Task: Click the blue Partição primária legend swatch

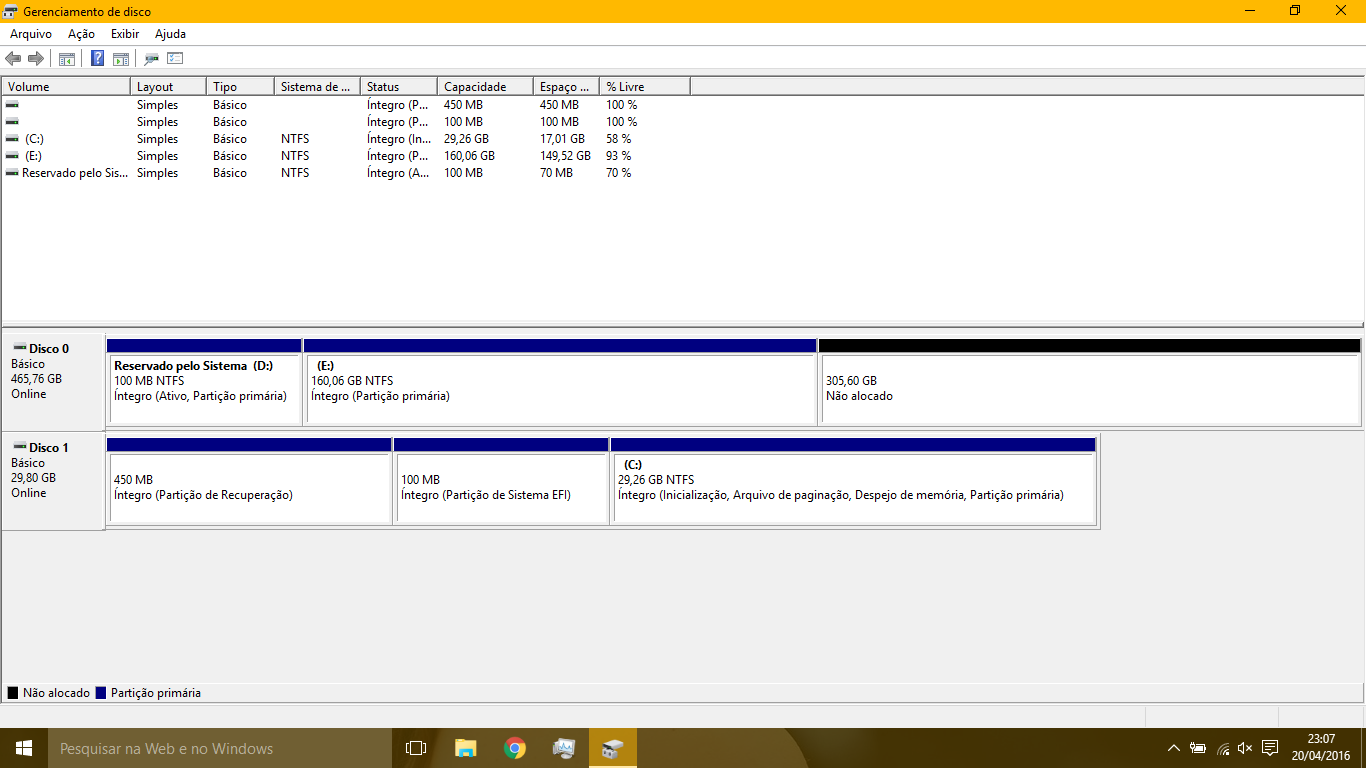Action: [x=101, y=692]
